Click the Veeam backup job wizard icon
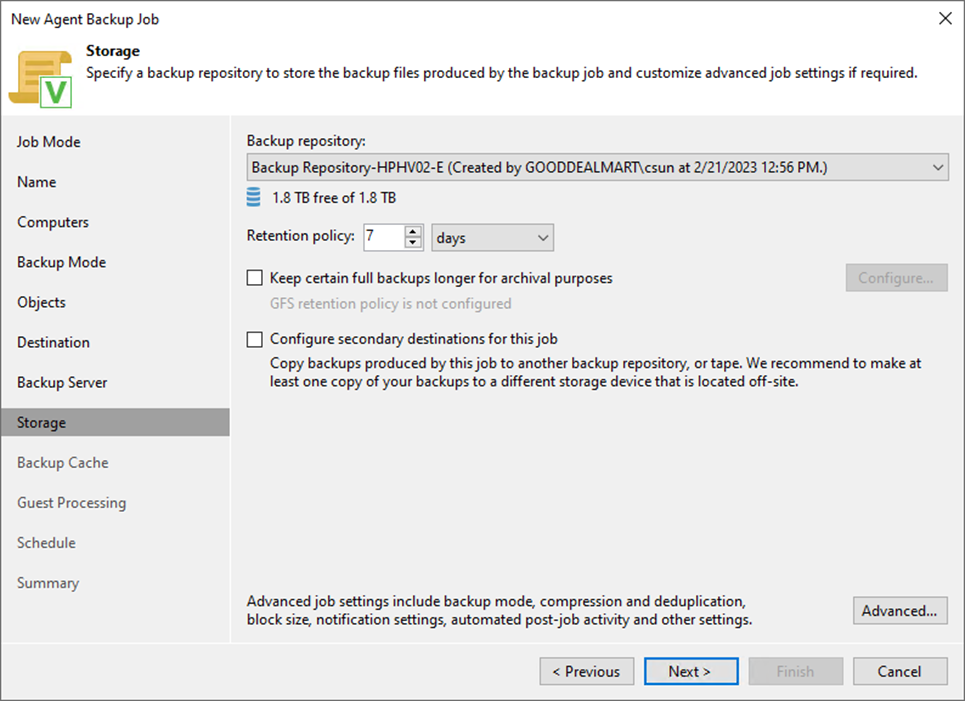This screenshot has height=701, width=965. pyautogui.click(x=45, y=73)
